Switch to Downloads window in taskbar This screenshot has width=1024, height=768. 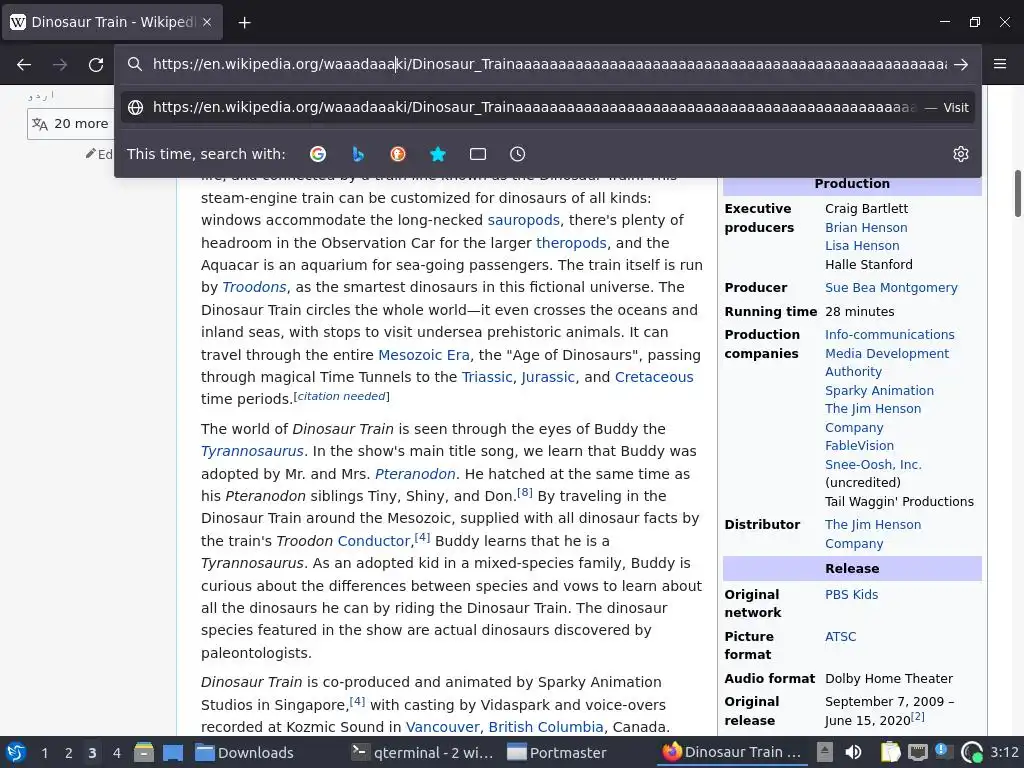tap(246, 753)
